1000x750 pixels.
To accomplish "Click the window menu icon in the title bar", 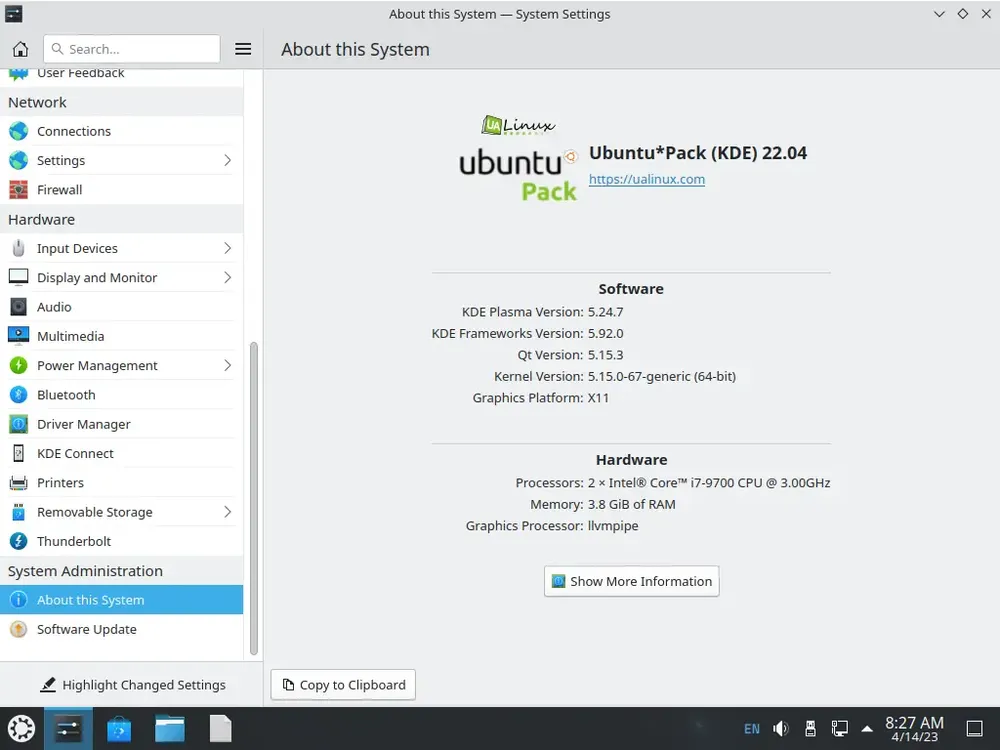I will click(x=13, y=13).
